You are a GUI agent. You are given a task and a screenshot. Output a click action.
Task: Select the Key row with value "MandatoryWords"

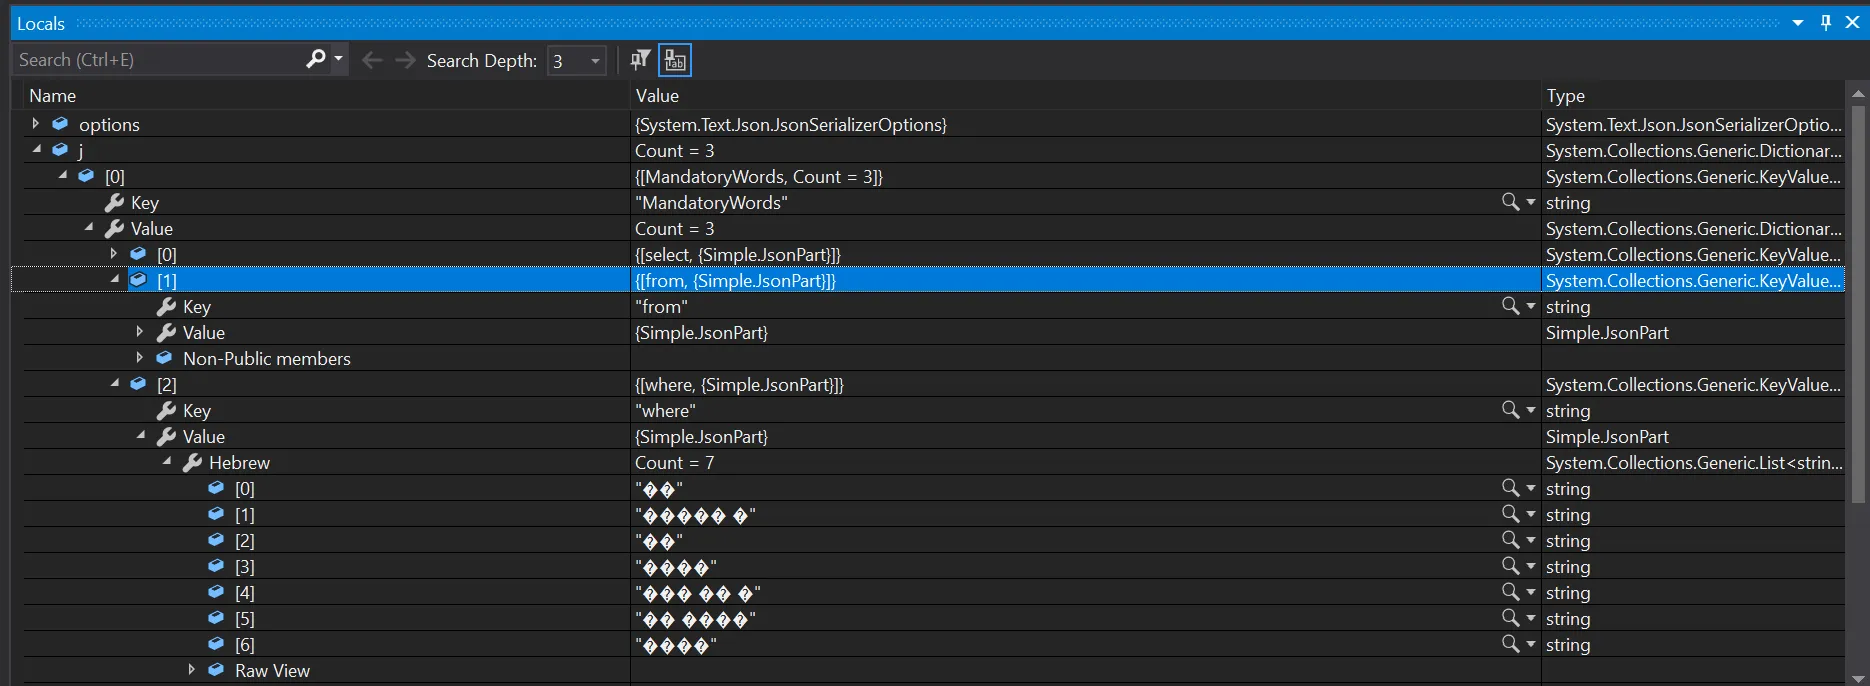934,202
